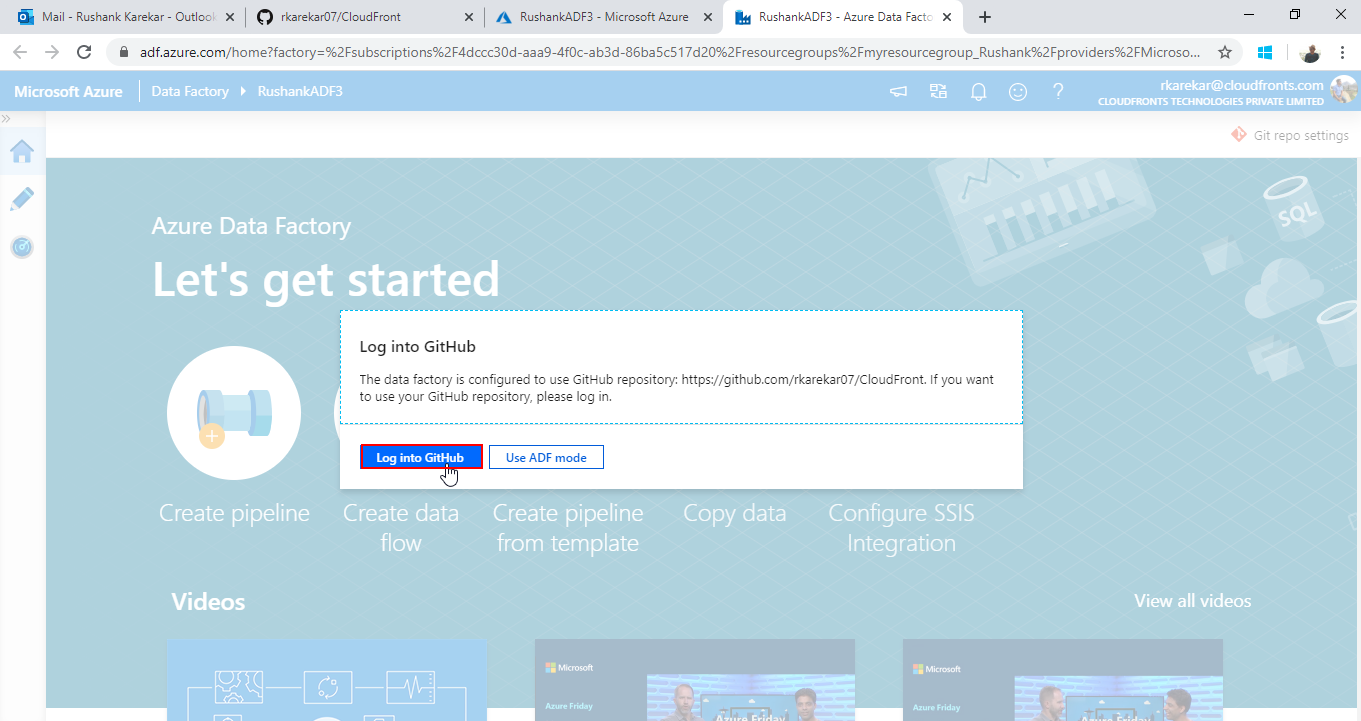Viewport: 1361px width, 721px height.
Task: Open the feedback smiley icon
Action: tap(1018, 92)
